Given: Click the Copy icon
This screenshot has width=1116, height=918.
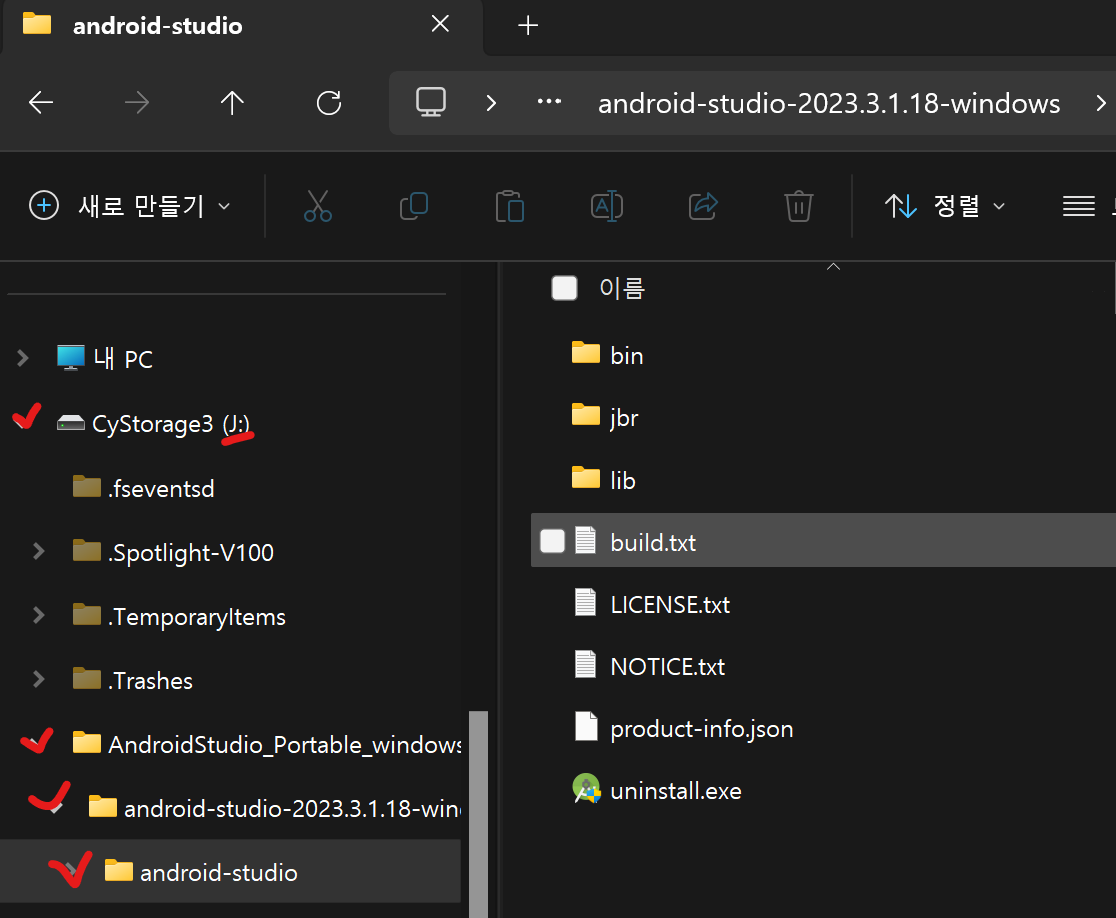Looking at the screenshot, I should tap(414, 206).
